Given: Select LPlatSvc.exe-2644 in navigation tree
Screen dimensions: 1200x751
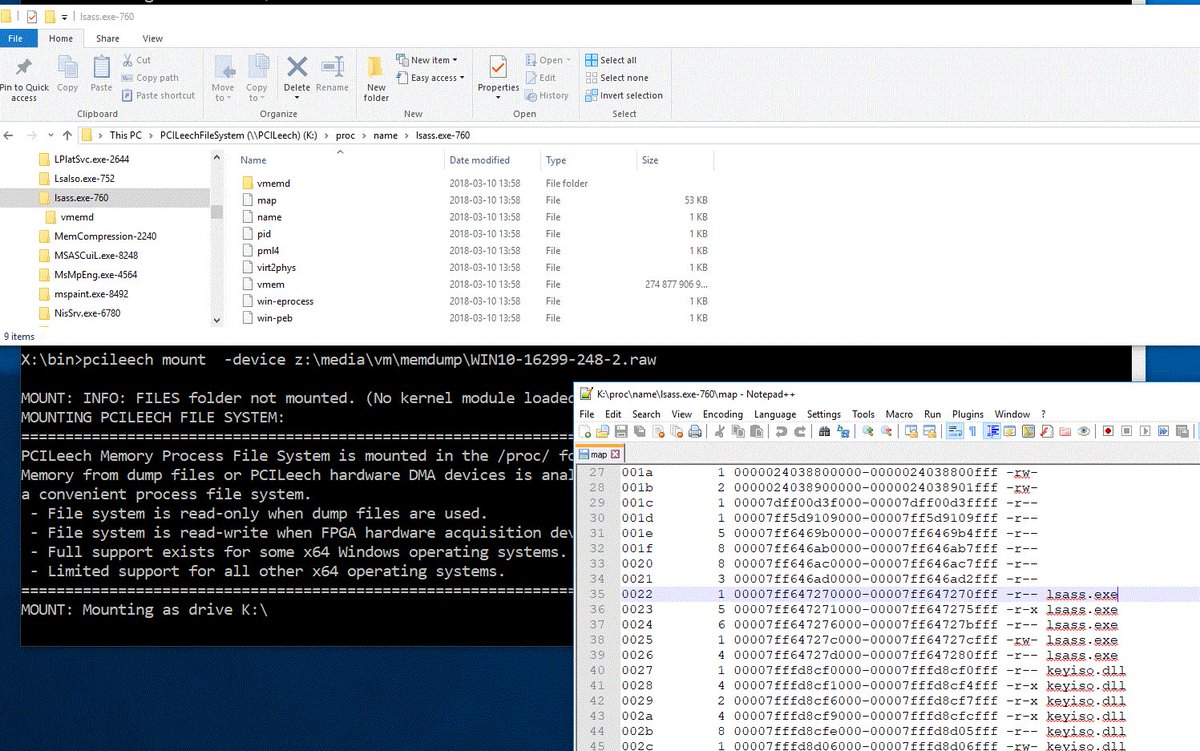Looking at the screenshot, I should (x=91, y=159).
